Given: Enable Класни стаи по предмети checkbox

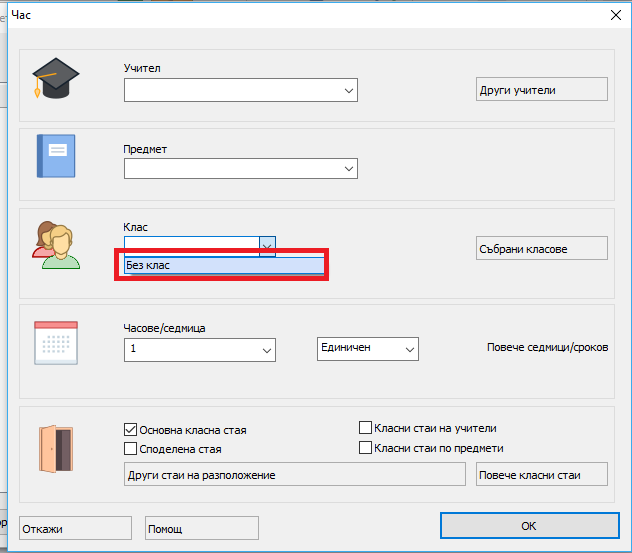Looking at the screenshot, I should 366,448.
